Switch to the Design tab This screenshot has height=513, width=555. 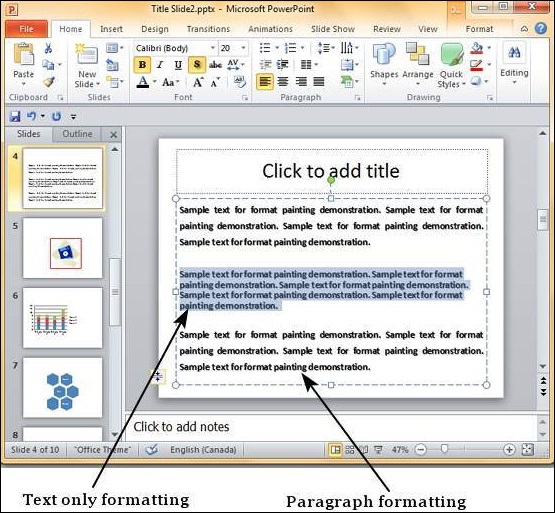[x=155, y=29]
